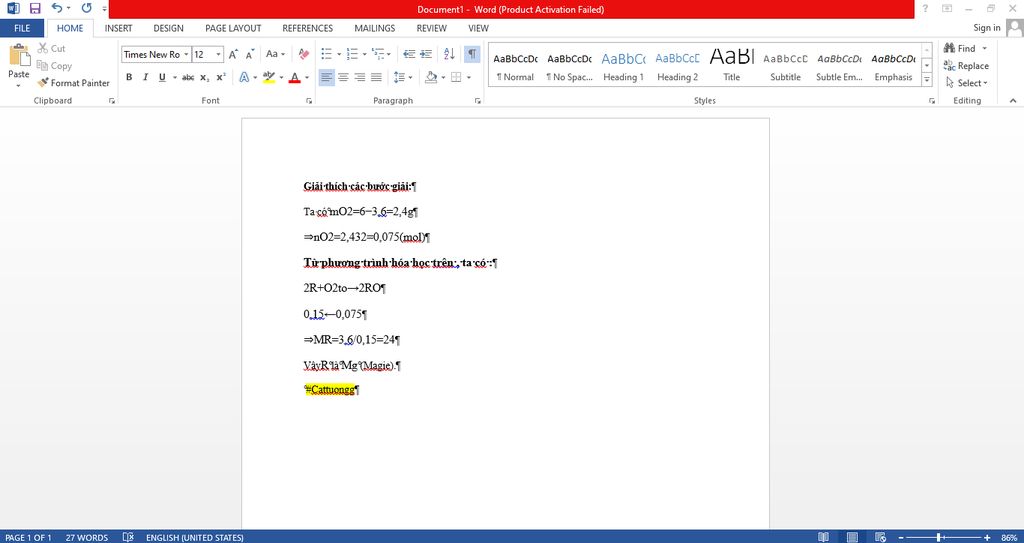Click the Subscript x₂ icon

[204, 77]
